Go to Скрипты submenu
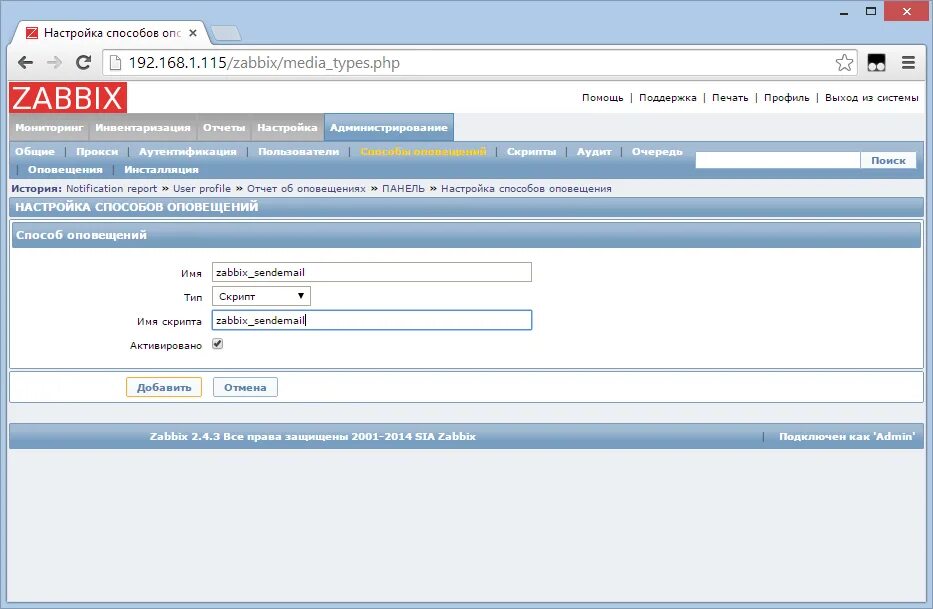The image size is (933, 609). [x=531, y=152]
